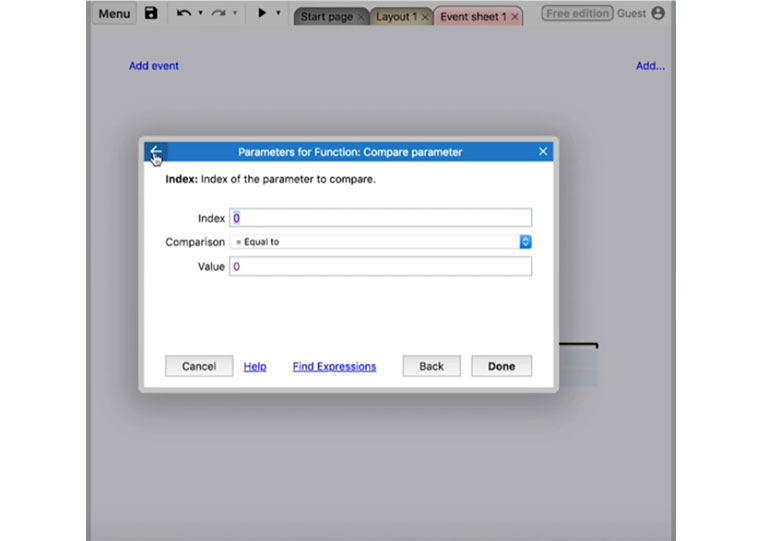Click the preview play icon

(x=262, y=13)
